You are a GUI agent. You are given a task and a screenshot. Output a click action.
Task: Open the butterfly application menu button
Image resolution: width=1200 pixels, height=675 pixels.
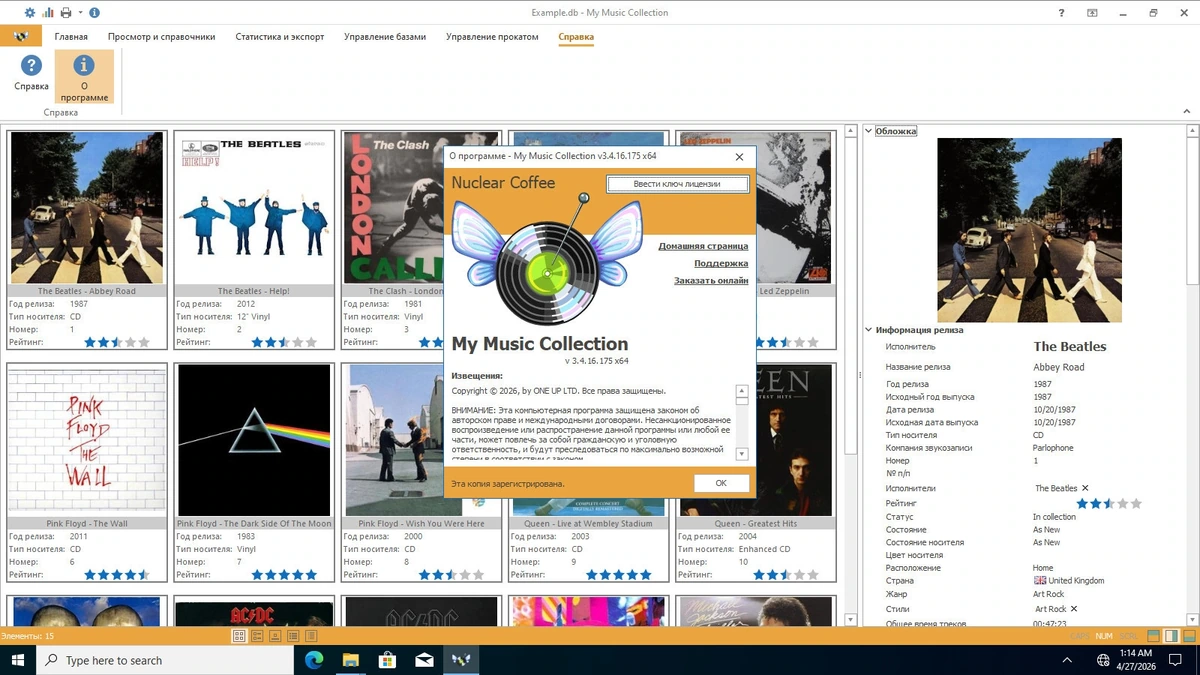[x=20, y=37]
